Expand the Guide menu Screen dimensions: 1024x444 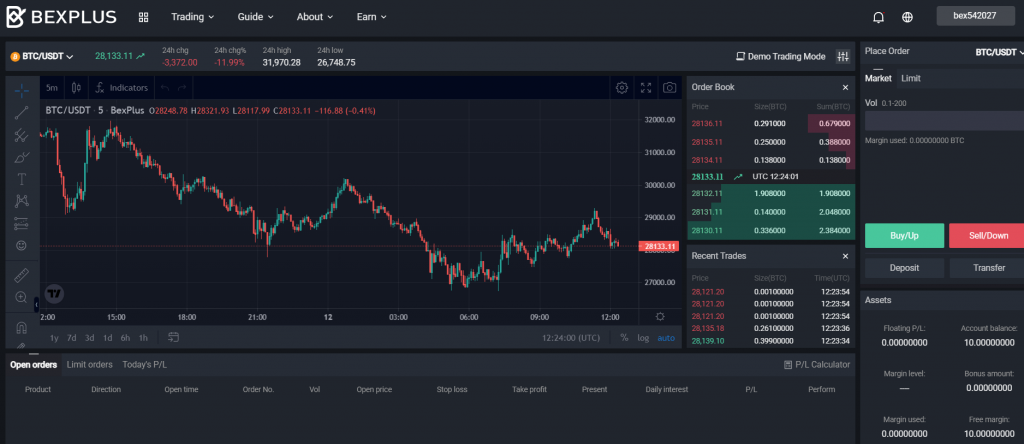coord(255,17)
